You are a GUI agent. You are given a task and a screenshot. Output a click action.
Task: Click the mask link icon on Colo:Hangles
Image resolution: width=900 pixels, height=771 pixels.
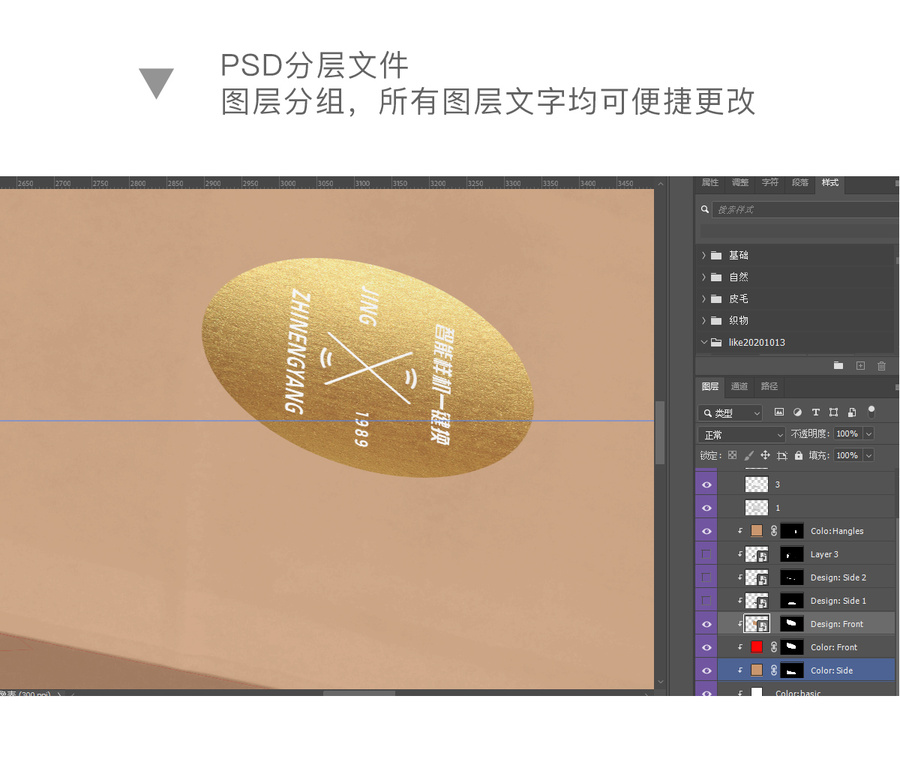tap(774, 531)
